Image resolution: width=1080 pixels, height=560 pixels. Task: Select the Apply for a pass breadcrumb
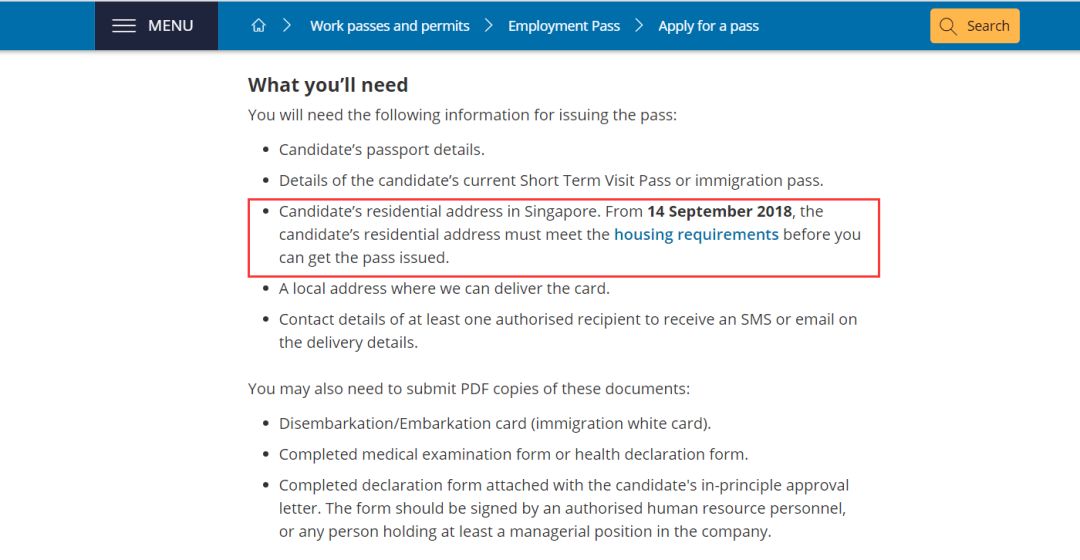(708, 26)
